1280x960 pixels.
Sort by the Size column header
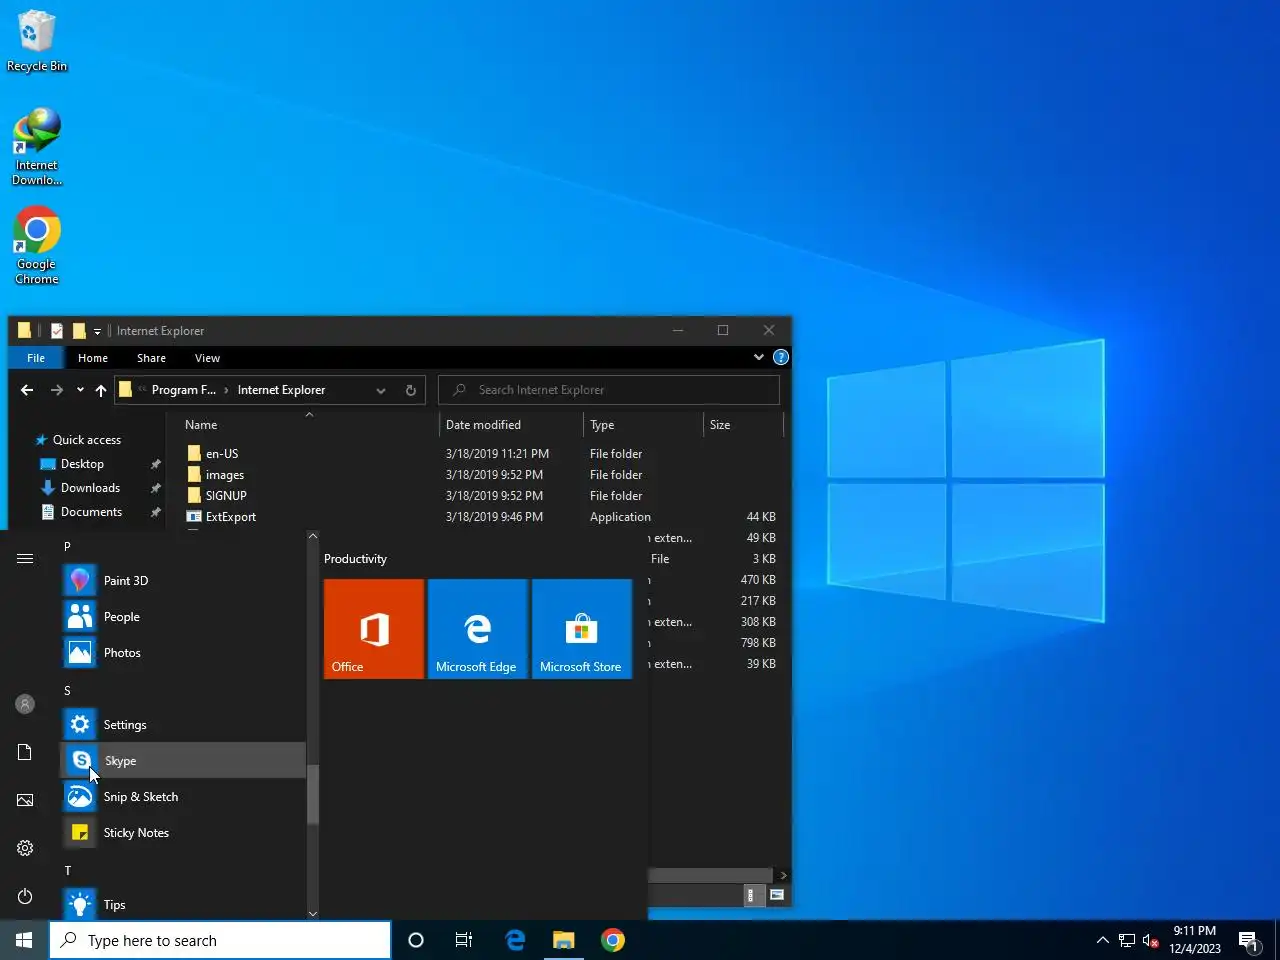click(x=743, y=425)
